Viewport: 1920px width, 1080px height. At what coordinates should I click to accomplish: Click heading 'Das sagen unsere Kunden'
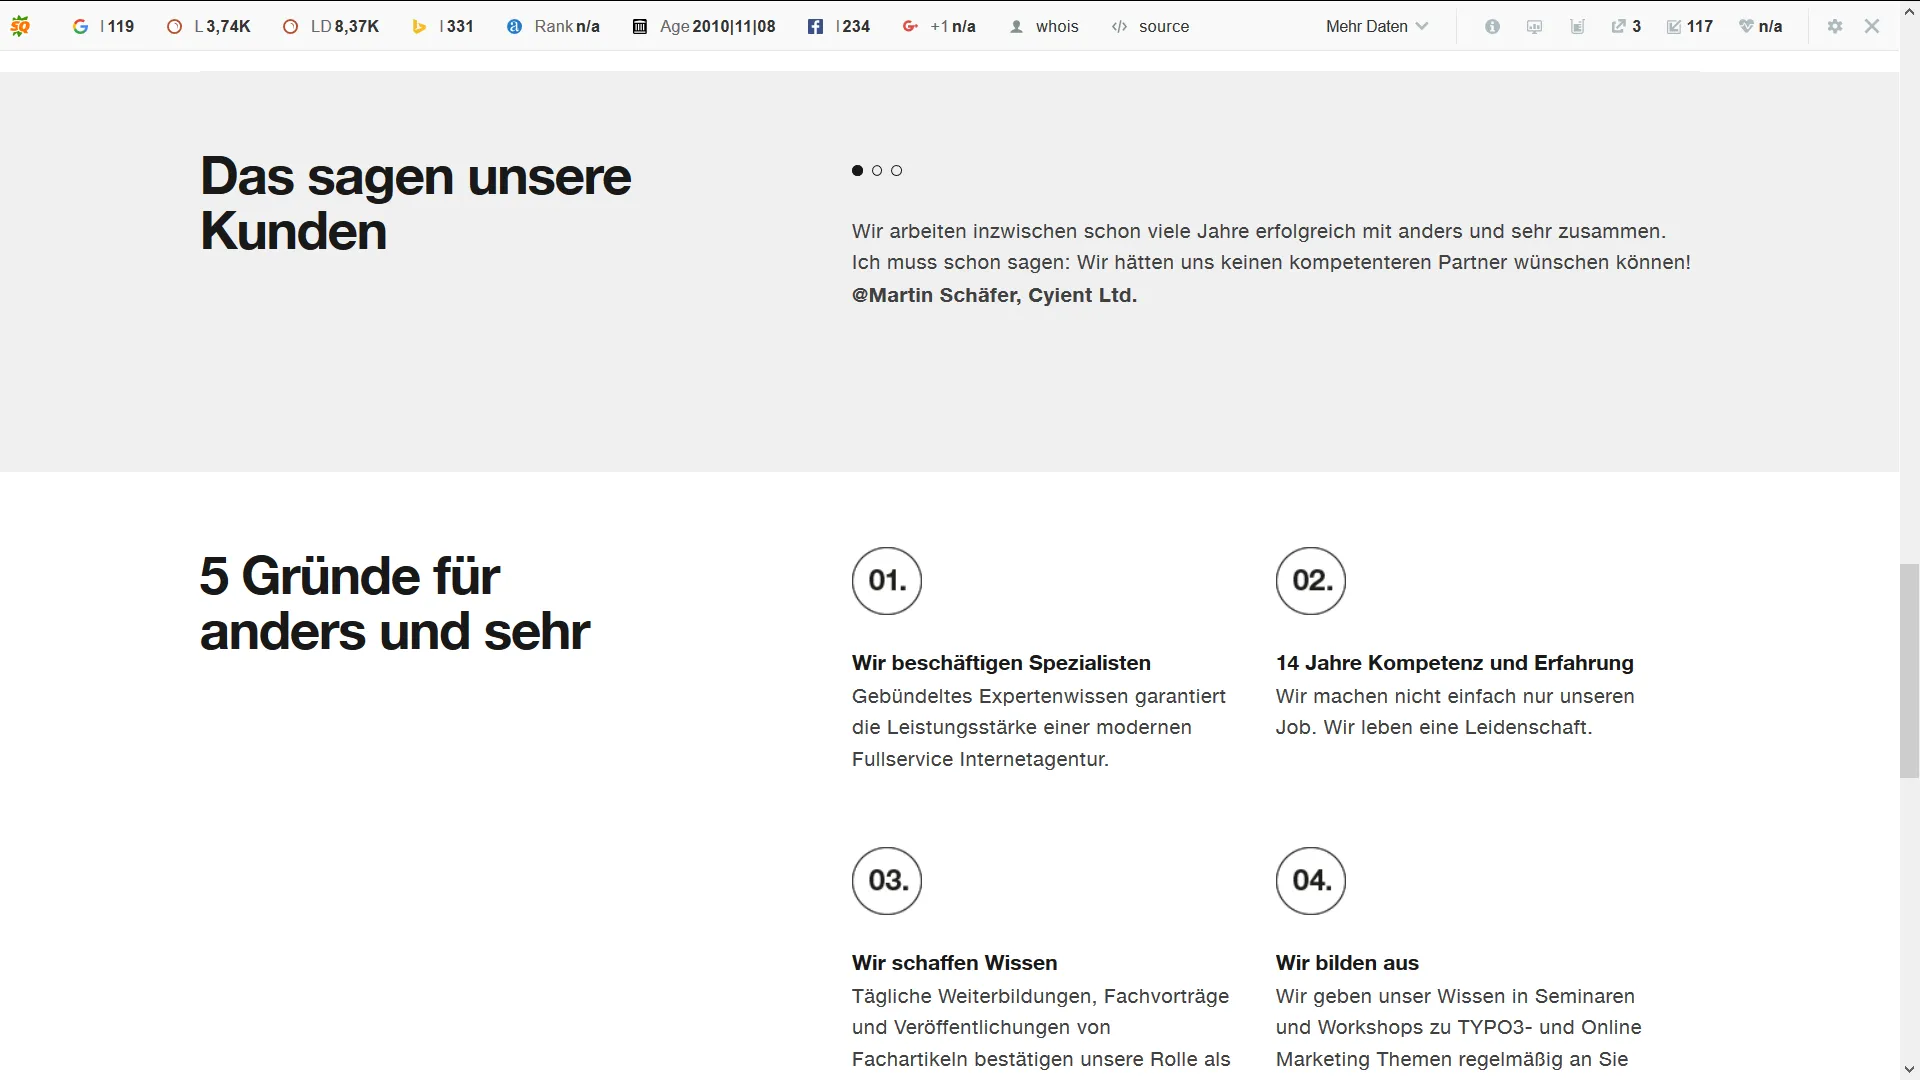click(415, 204)
